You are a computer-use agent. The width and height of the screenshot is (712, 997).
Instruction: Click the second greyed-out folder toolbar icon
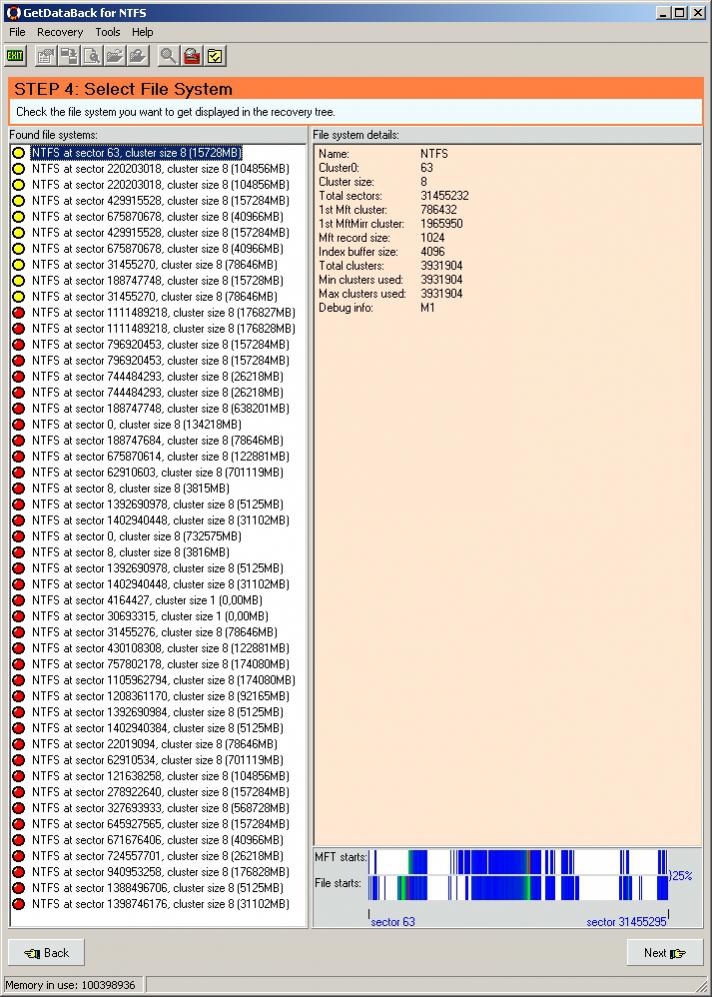(138, 56)
